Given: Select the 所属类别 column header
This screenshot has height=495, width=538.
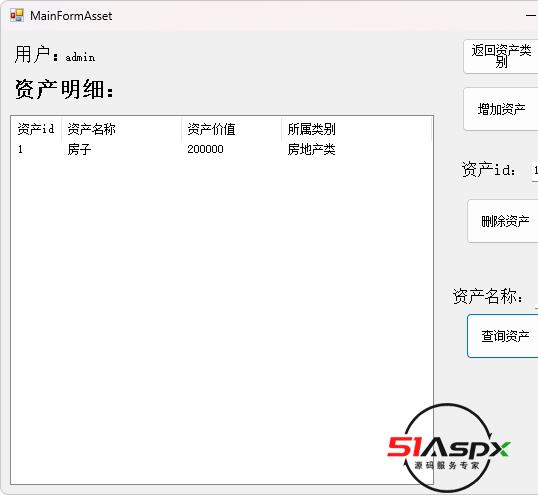Looking at the screenshot, I should pos(356,129).
